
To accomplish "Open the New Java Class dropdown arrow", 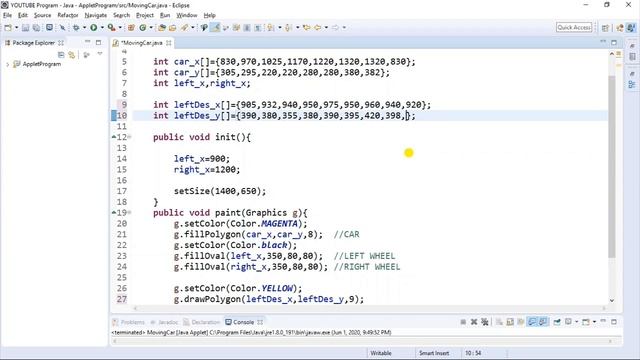I will pyautogui.click(x=151, y=27).
